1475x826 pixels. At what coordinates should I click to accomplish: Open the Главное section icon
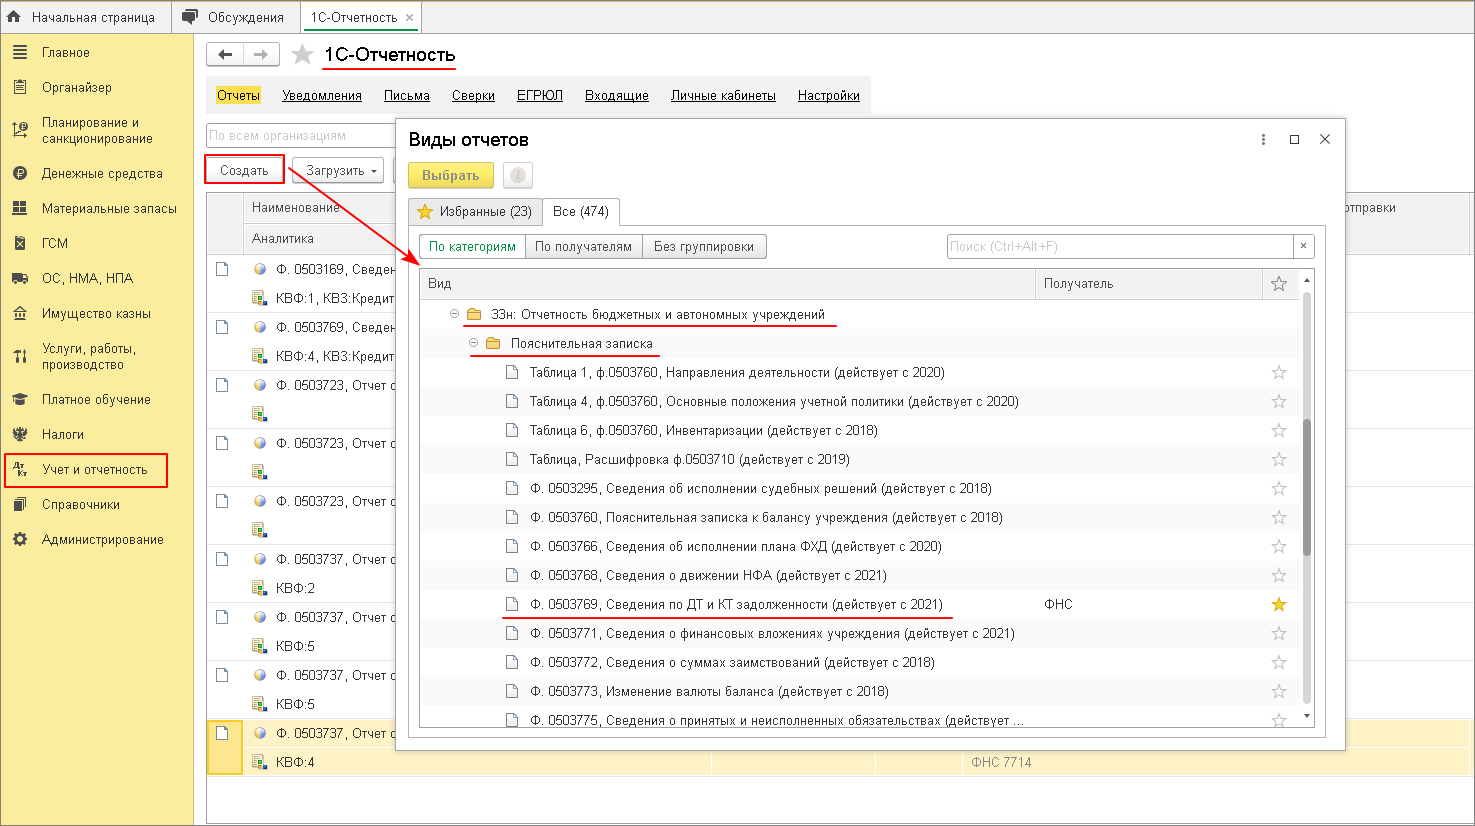[x=20, y=52]
